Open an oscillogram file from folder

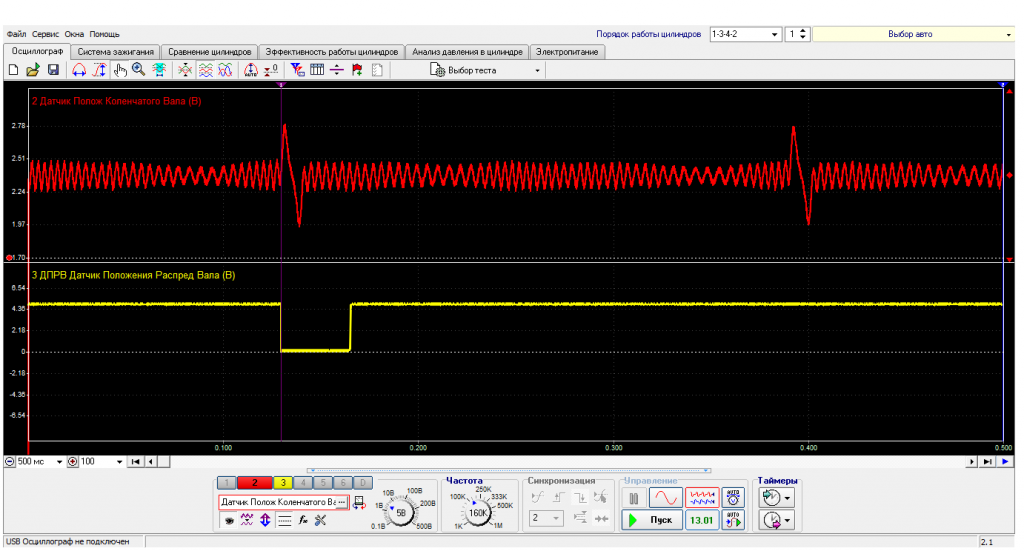click(33, 70)
